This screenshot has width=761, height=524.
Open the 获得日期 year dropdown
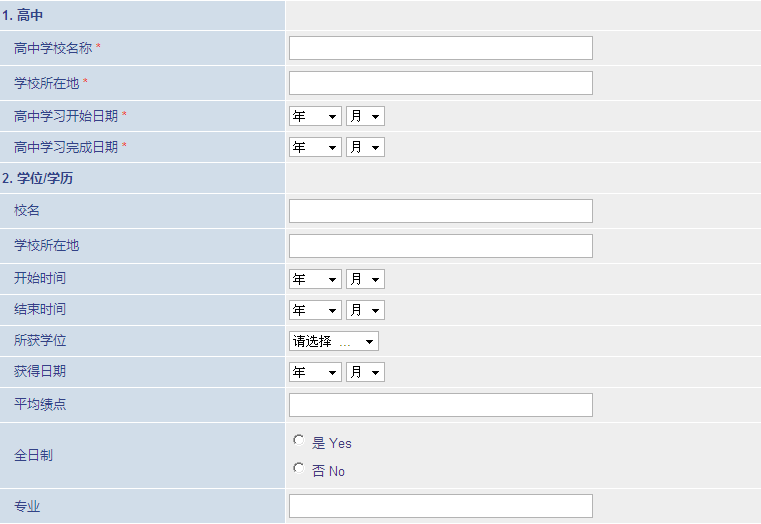315,373
